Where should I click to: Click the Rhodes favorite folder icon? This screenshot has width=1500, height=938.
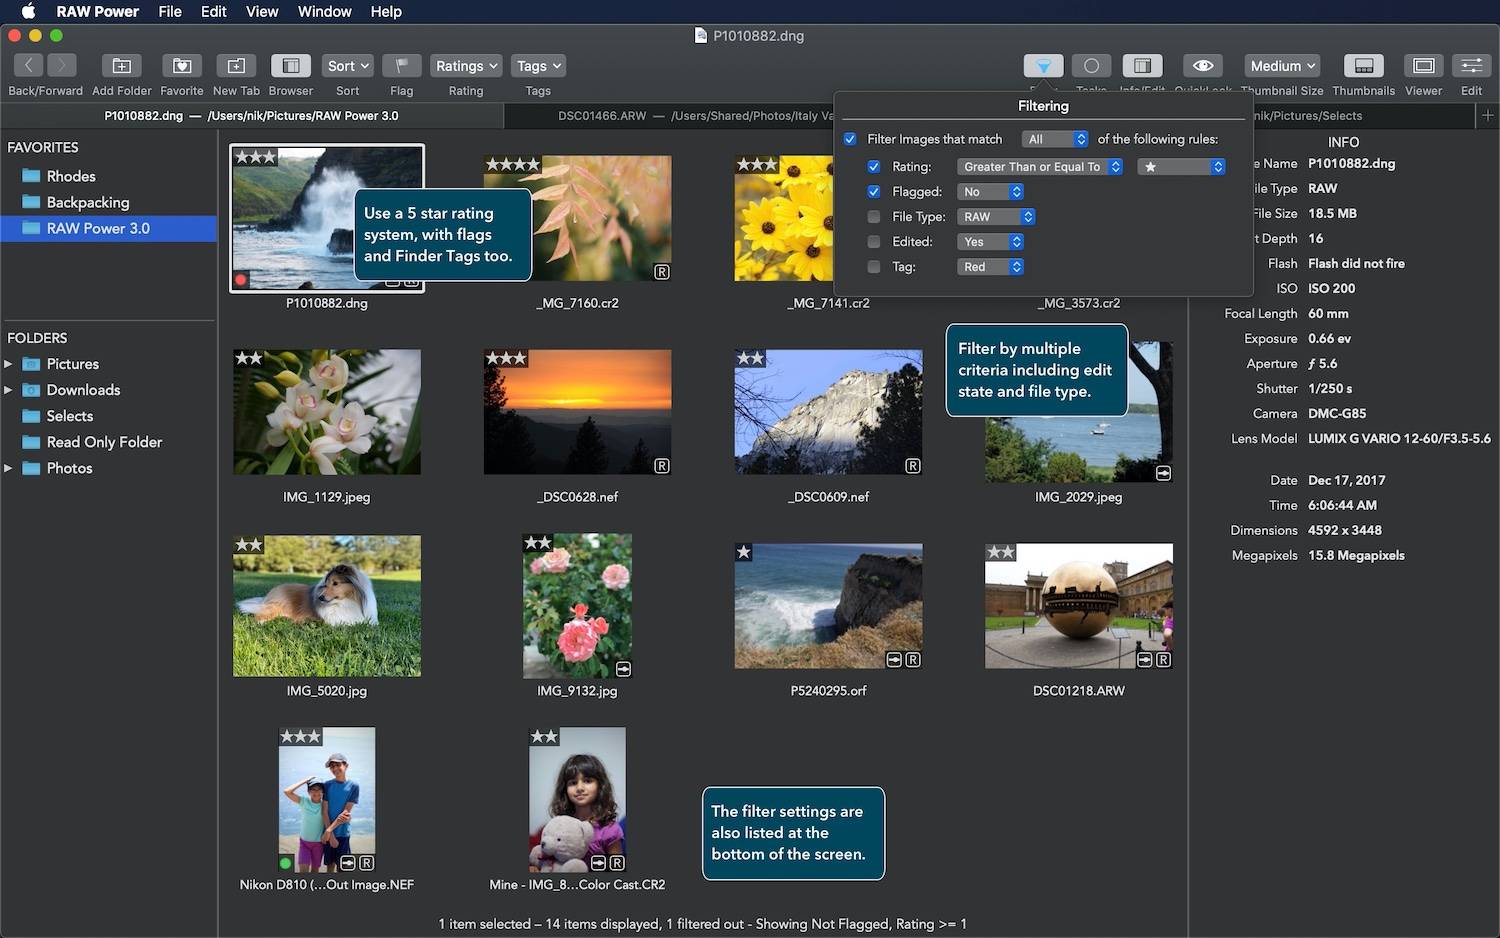point(31,176)
